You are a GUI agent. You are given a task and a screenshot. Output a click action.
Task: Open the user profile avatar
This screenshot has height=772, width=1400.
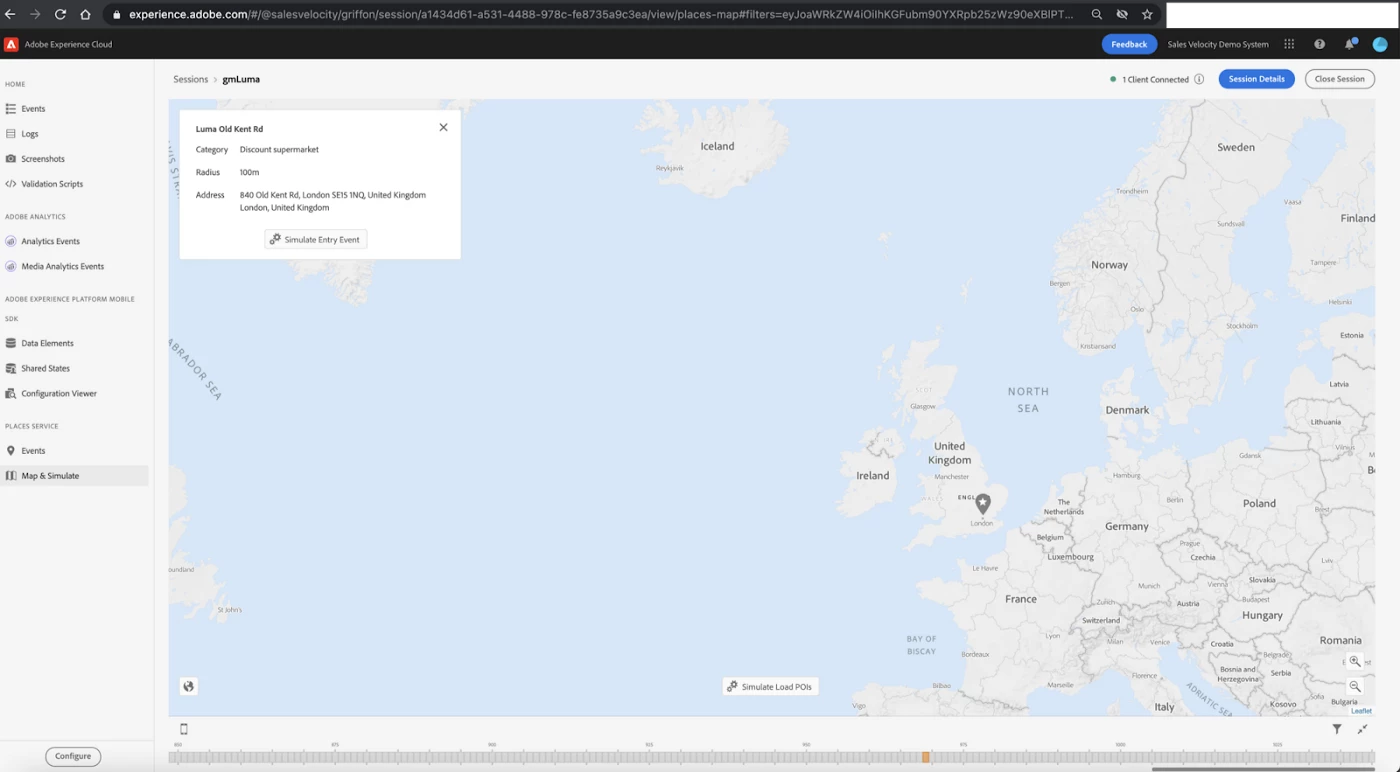click(x=1380, y=44)
